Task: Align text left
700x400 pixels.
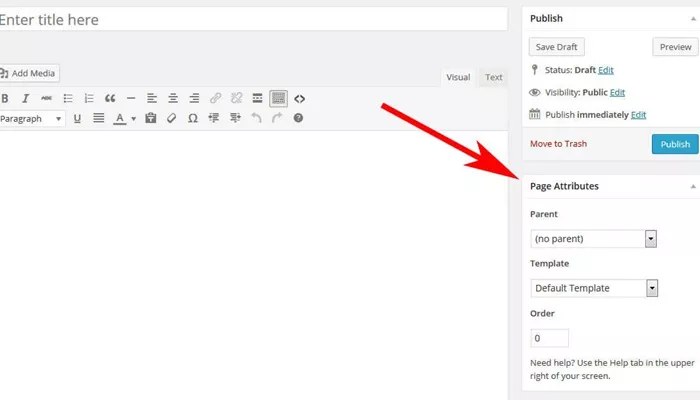Action: point(152,98)
